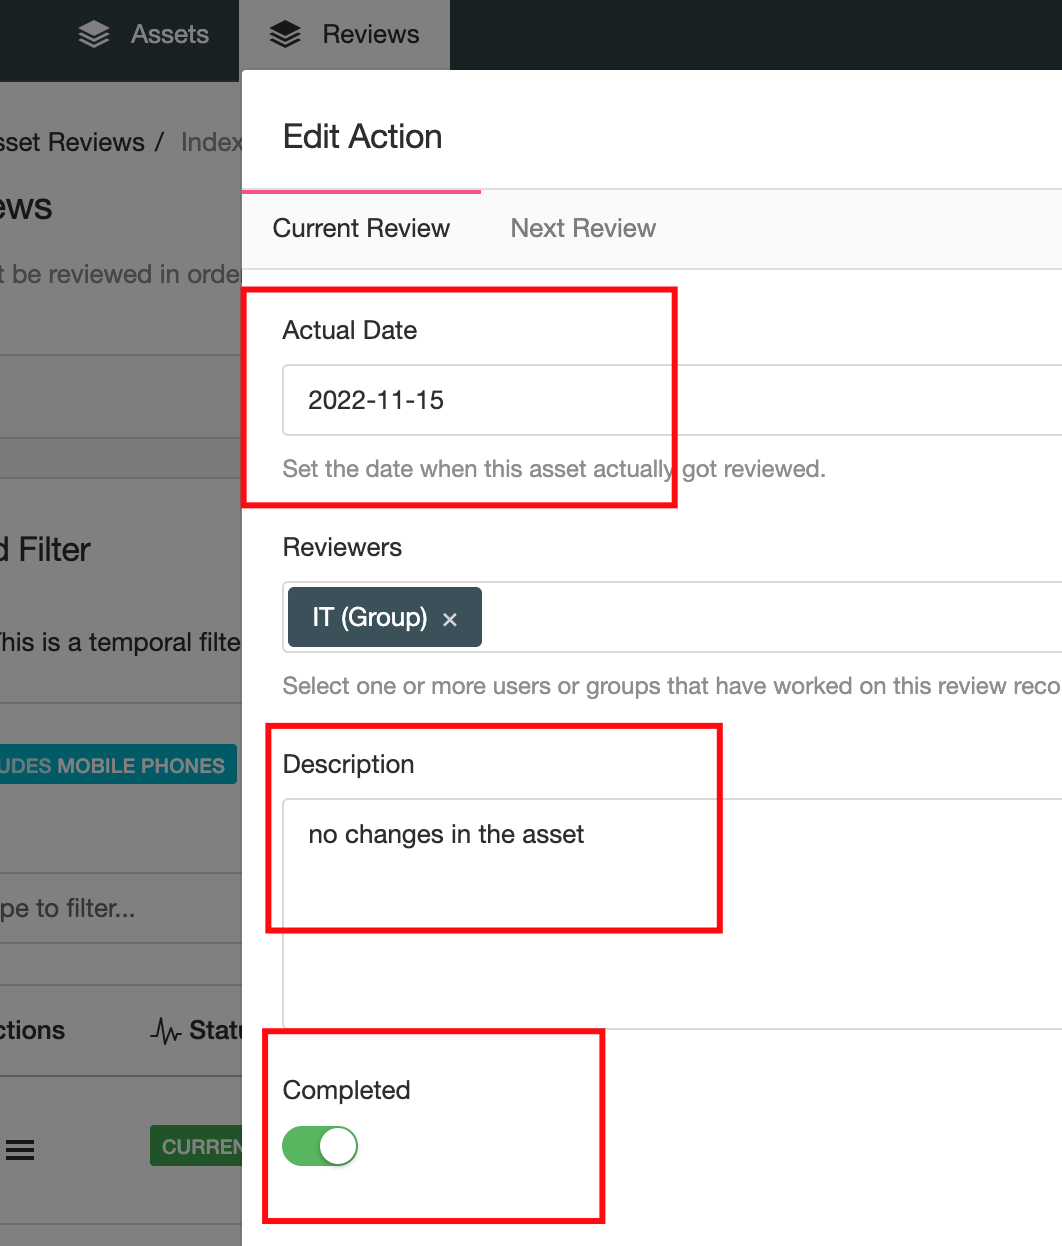Select the IT (Group) reviewer chip
This screenshot has height=1246, width=1062.
coord(369,617)
